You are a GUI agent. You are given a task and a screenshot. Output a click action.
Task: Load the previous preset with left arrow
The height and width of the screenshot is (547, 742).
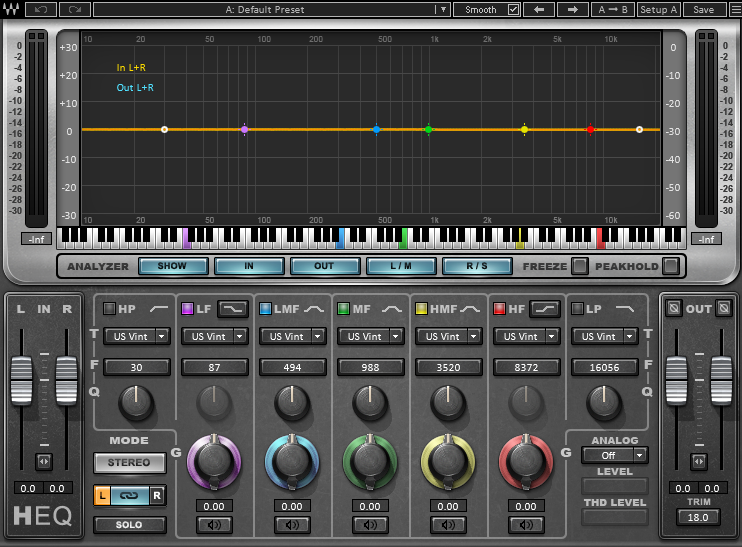click(538, 9)
